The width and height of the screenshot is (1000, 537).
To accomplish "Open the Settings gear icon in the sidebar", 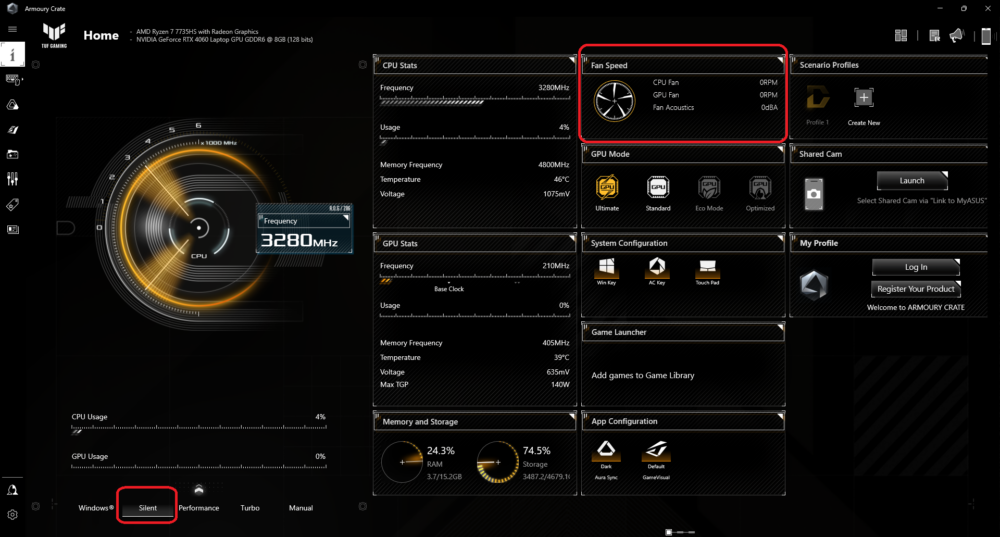I will click(x=12, y=515).
